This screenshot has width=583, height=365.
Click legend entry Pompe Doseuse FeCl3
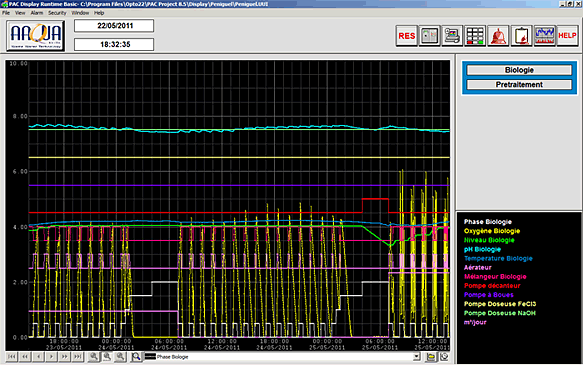click(500, 304)
